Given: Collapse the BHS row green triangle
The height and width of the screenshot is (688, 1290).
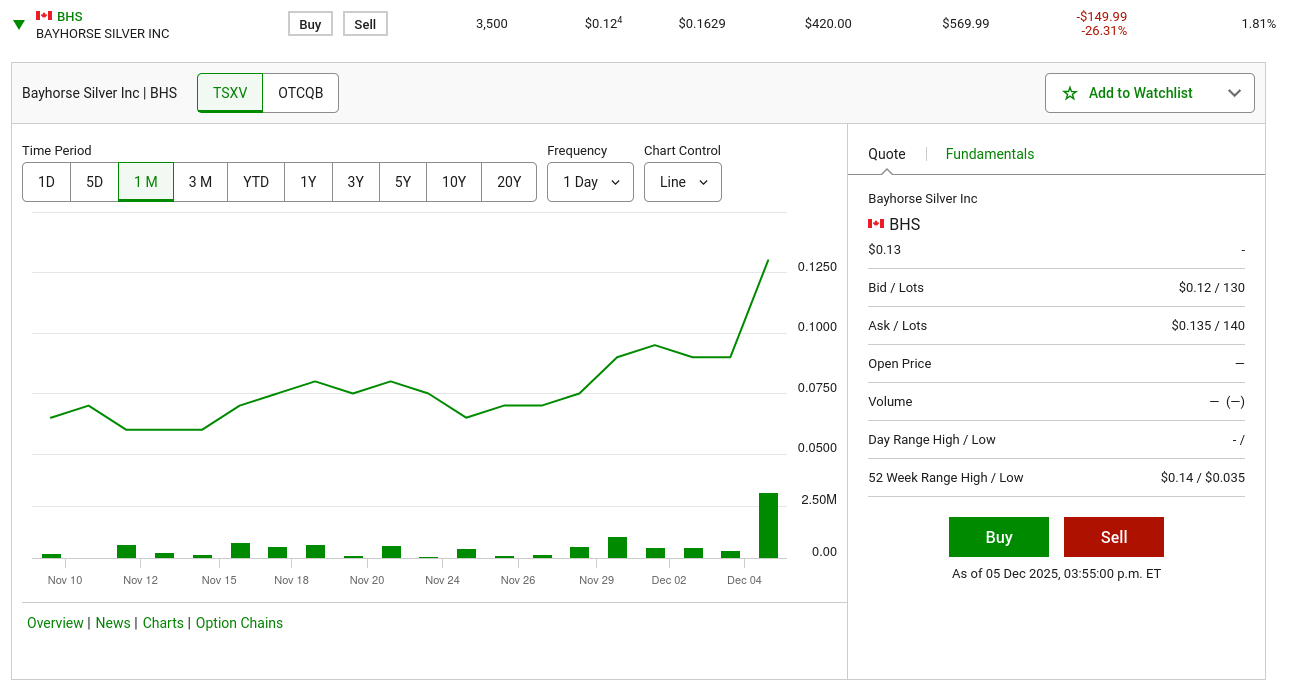Looking at the screenshot, I should tap(18, 24).
